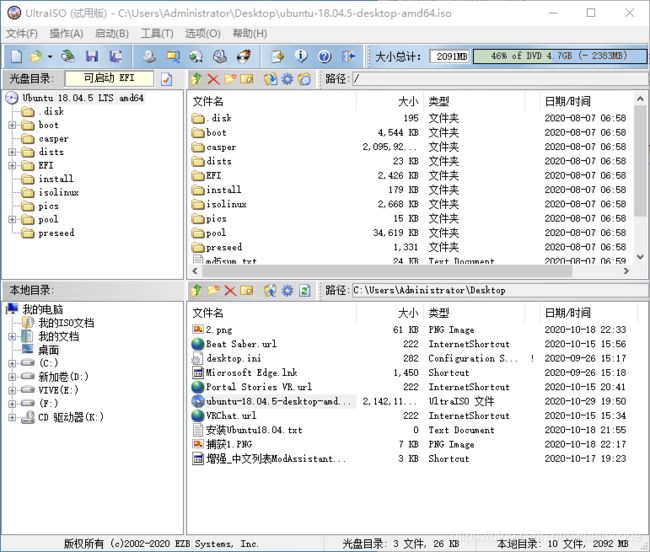650x552 pixels.
Task: Expand the VIVE(E:) drive node
Action: pyautogui.click(x=12, y=390)
